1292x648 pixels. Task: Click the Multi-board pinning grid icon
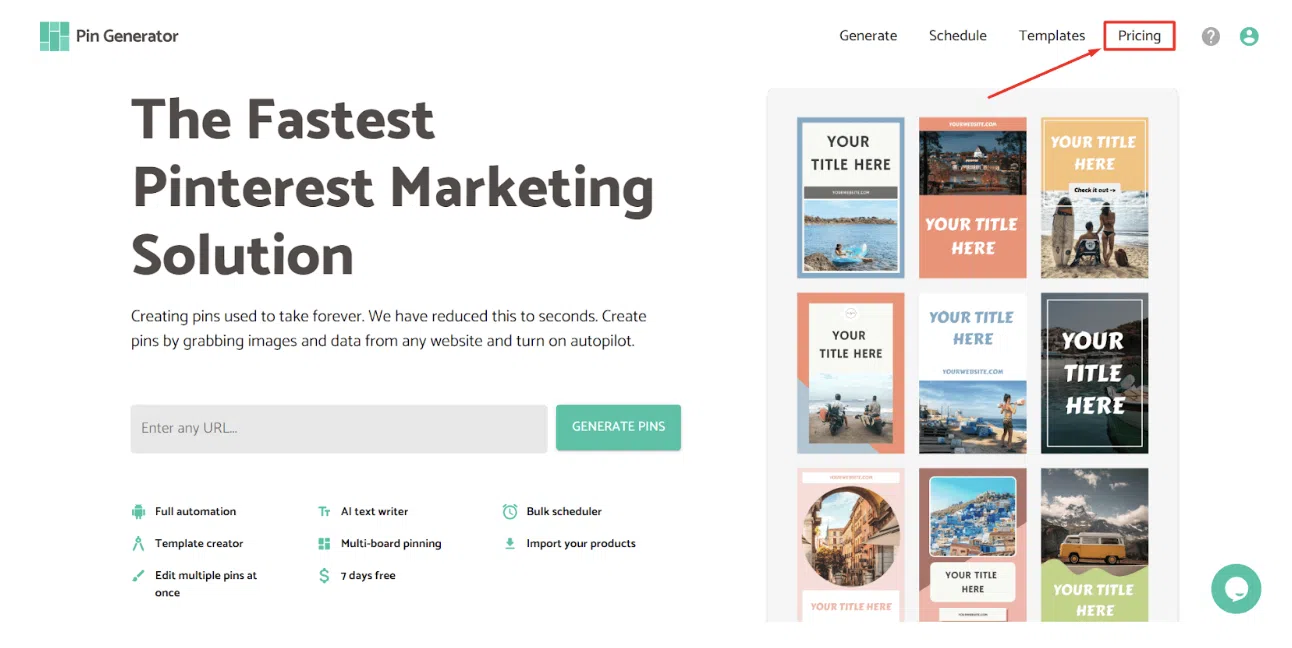coord(324,544)
